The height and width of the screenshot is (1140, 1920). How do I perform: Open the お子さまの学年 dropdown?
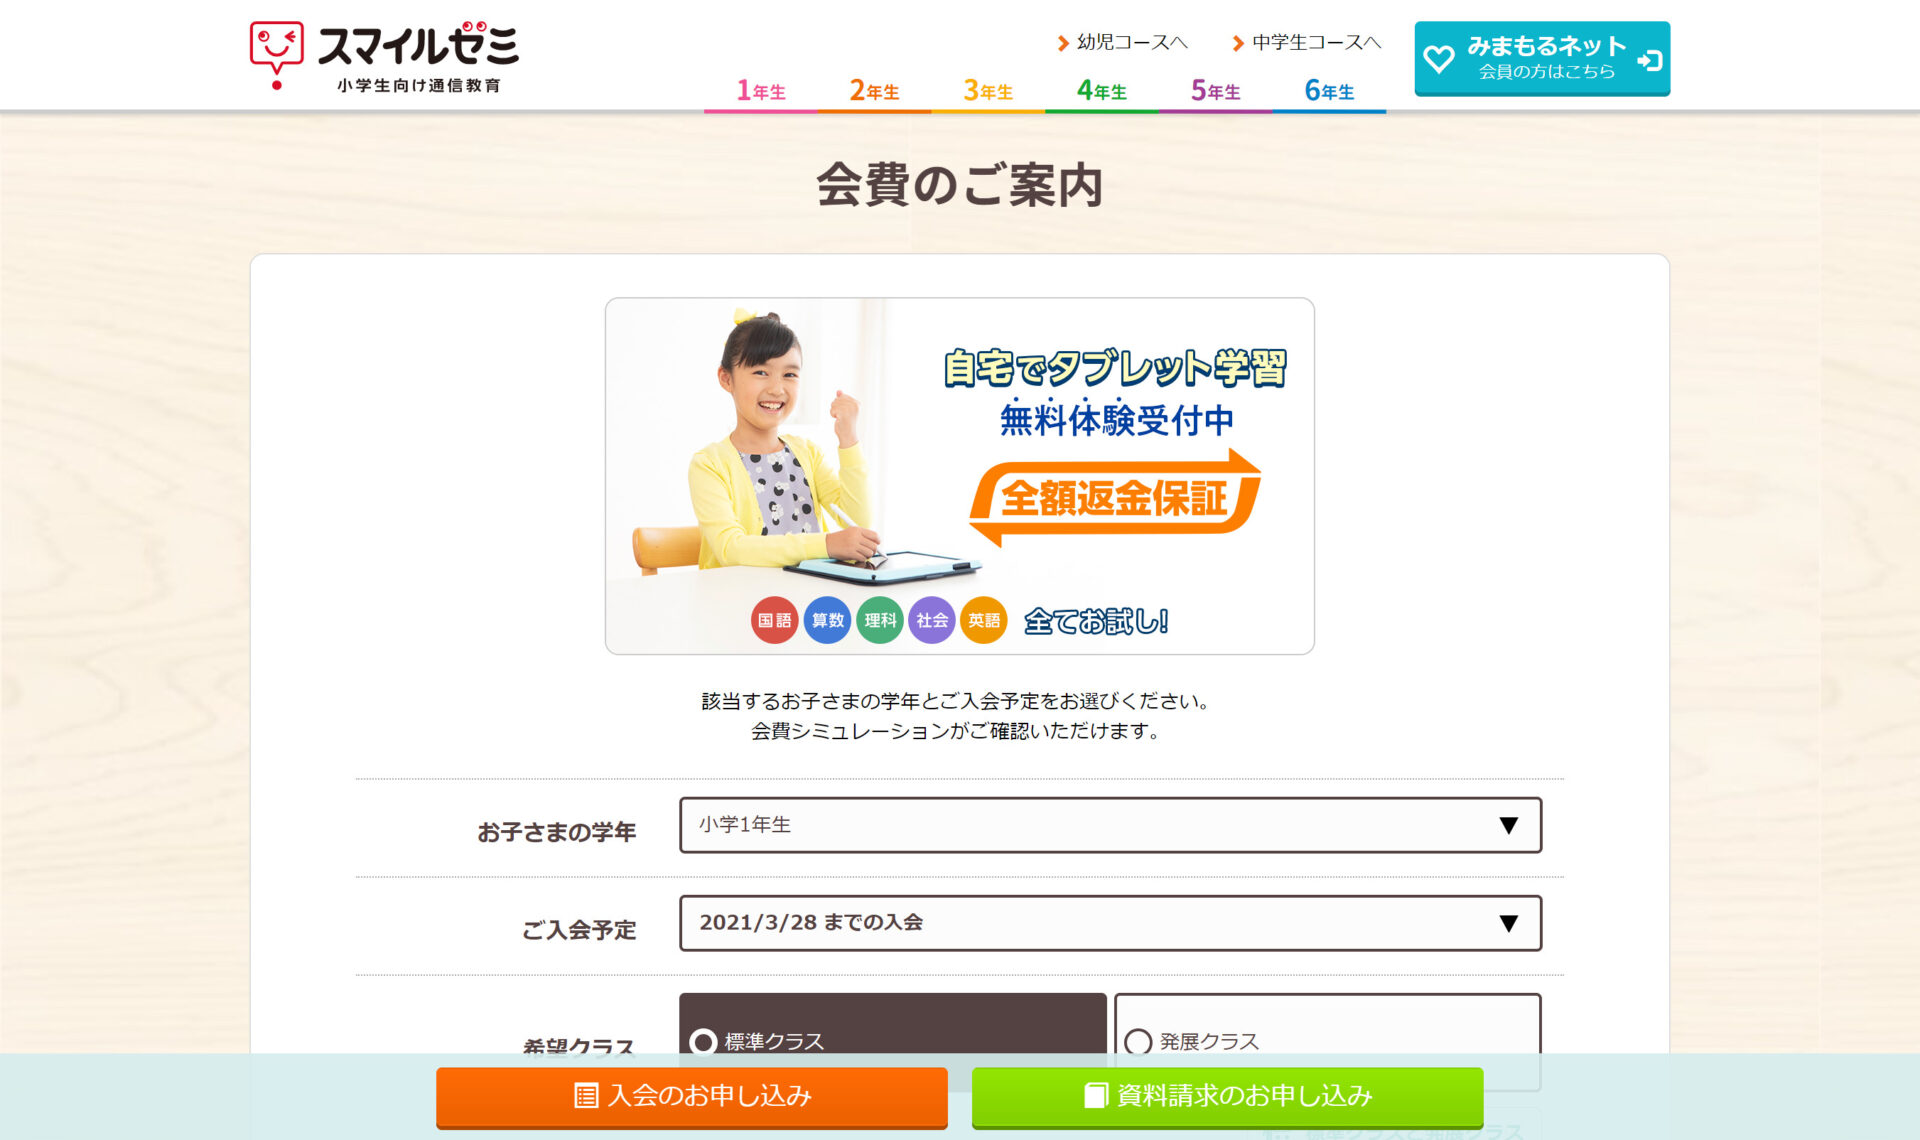coord(1110,825)
